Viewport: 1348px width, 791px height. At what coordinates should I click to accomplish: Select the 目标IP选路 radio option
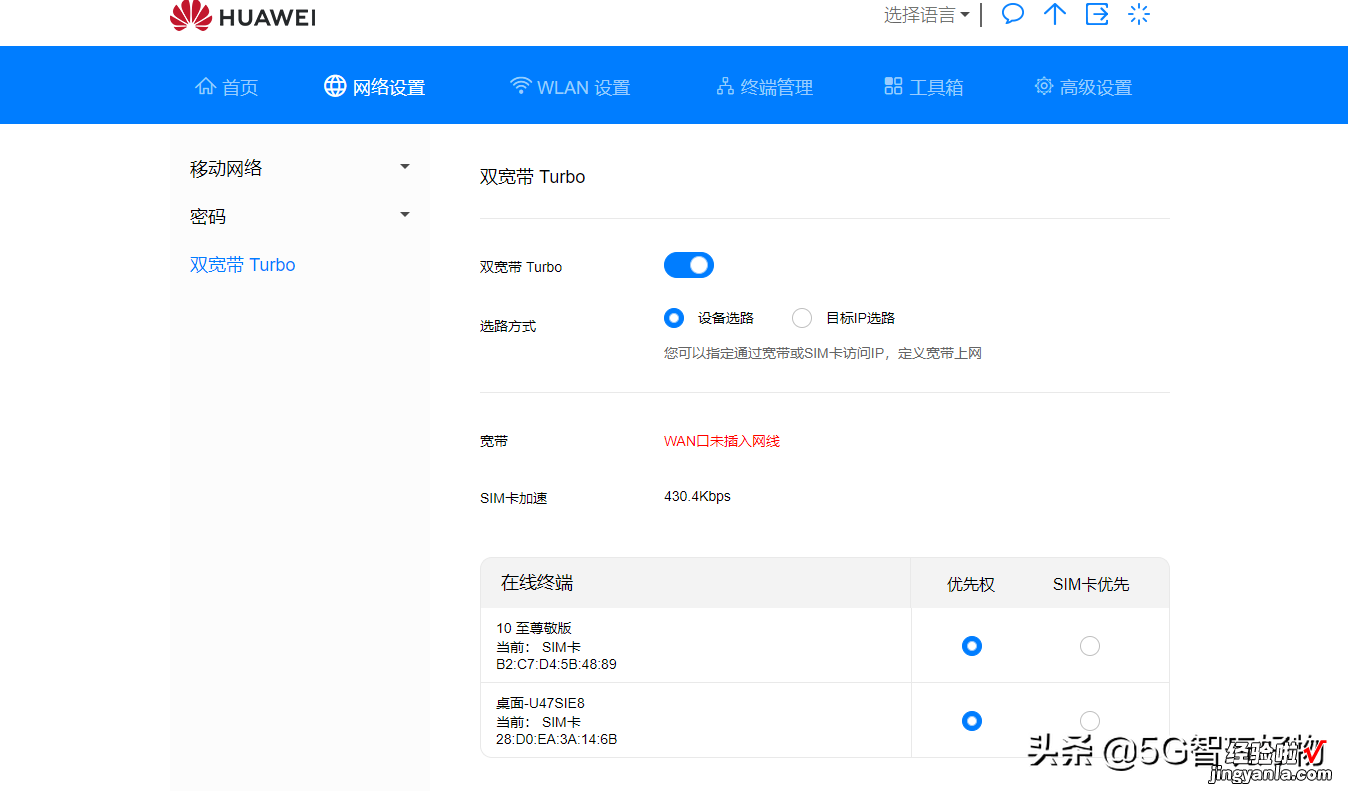click(x=802, y=318)
